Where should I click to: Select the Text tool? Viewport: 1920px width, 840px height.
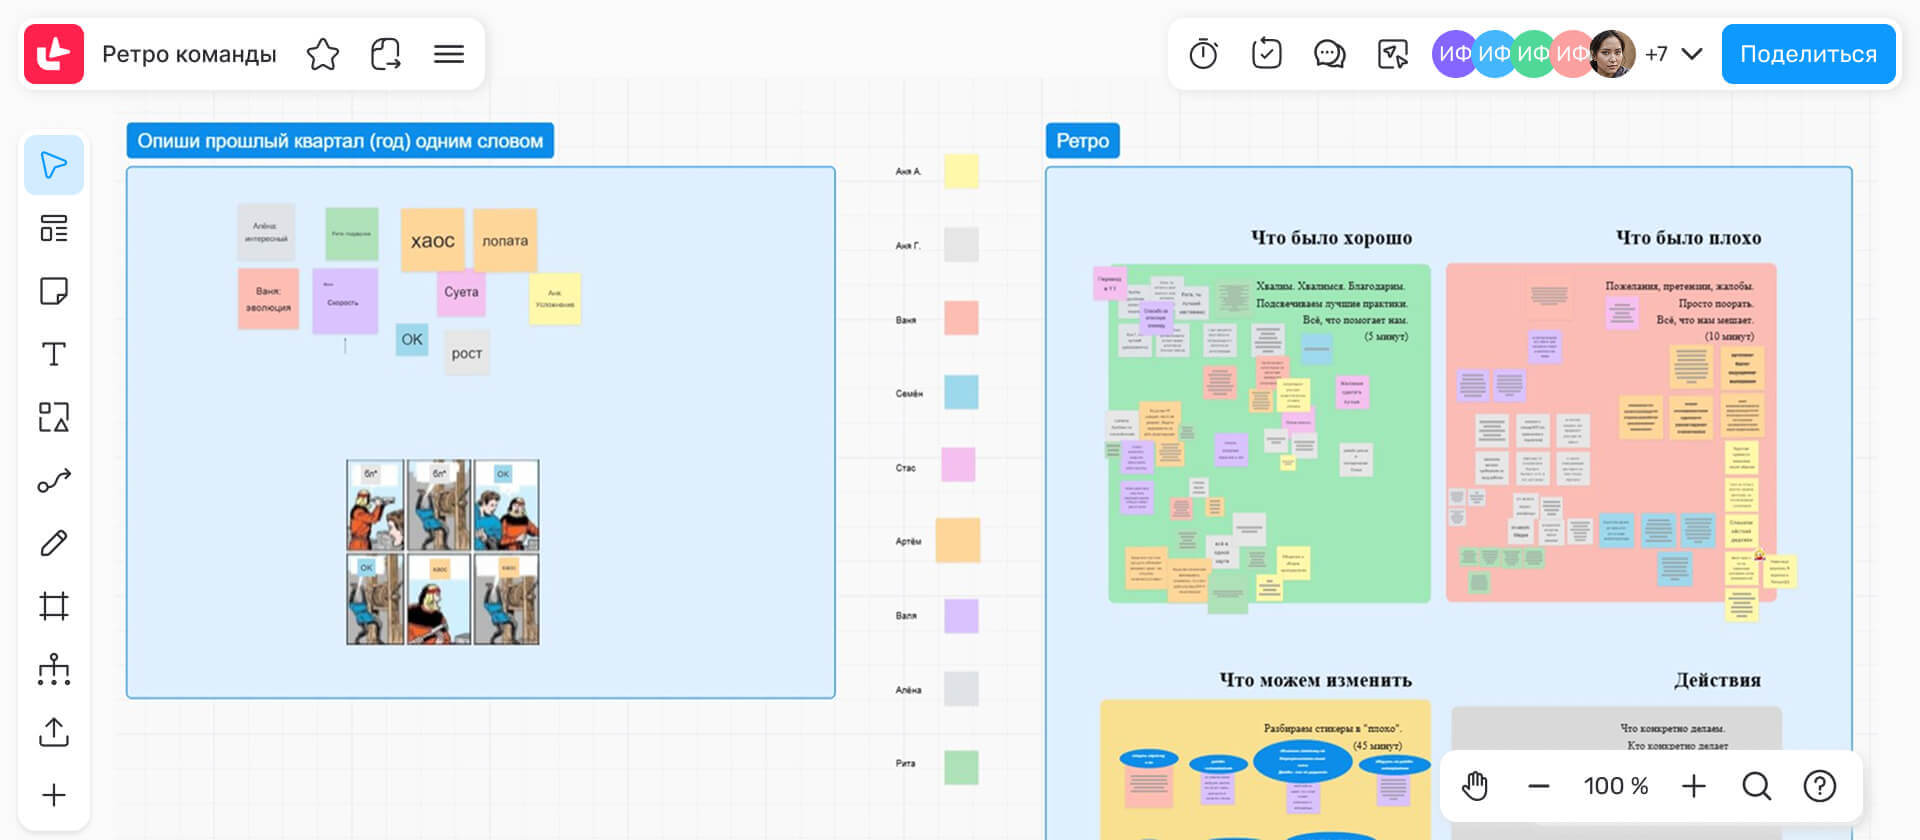[x=54, y=354]
